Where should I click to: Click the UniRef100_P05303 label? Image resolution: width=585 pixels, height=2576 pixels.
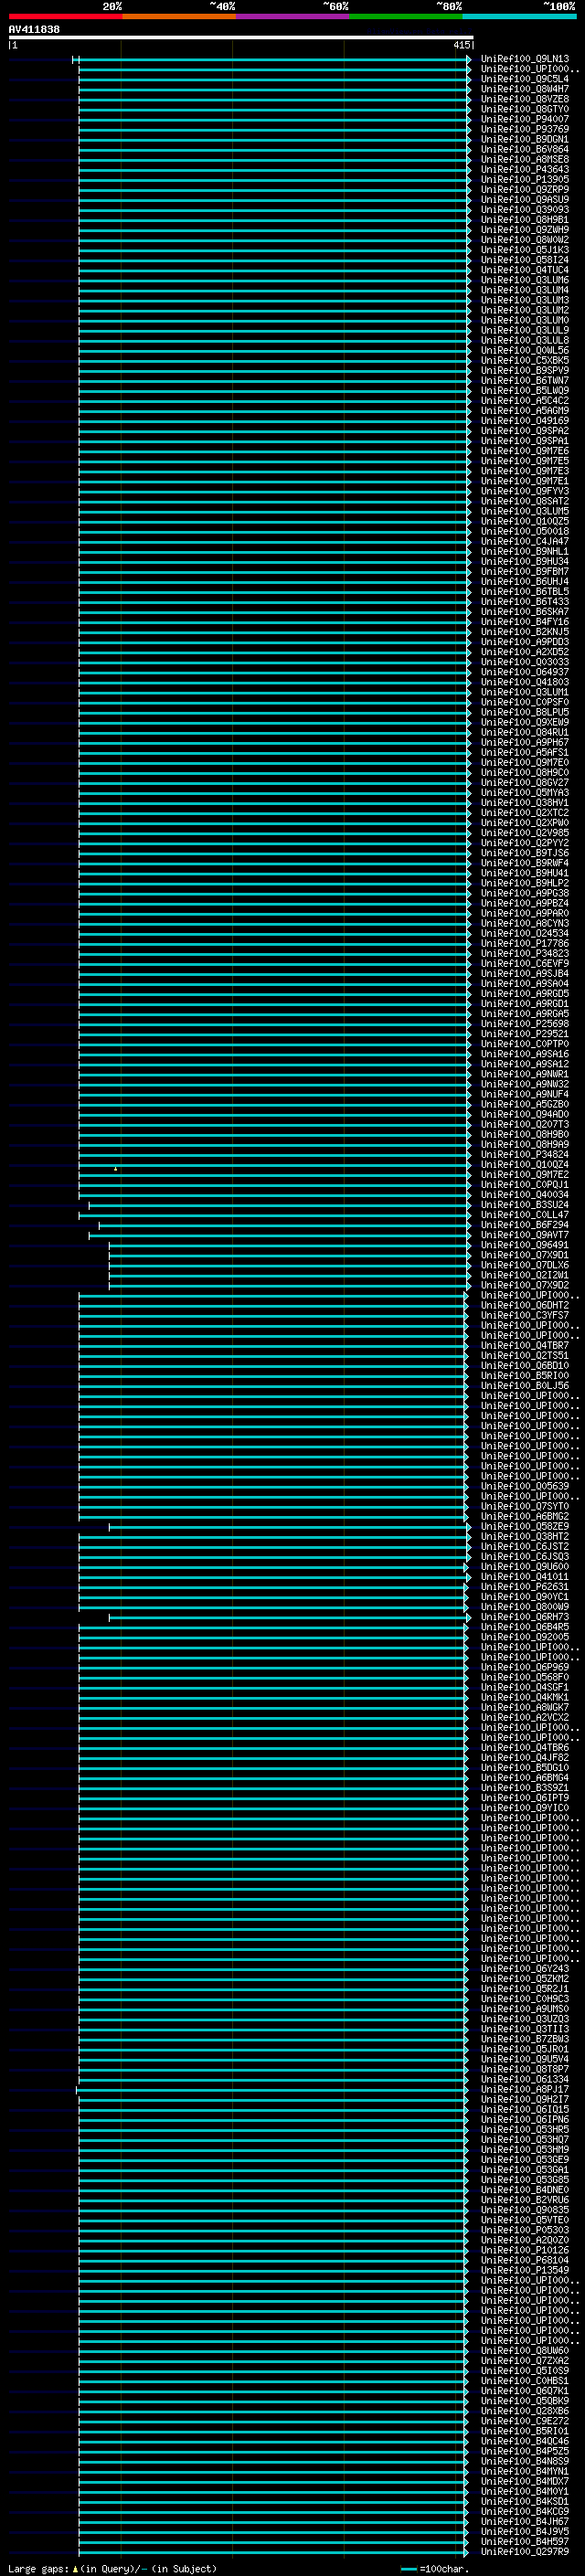[x=525, y=2229]
